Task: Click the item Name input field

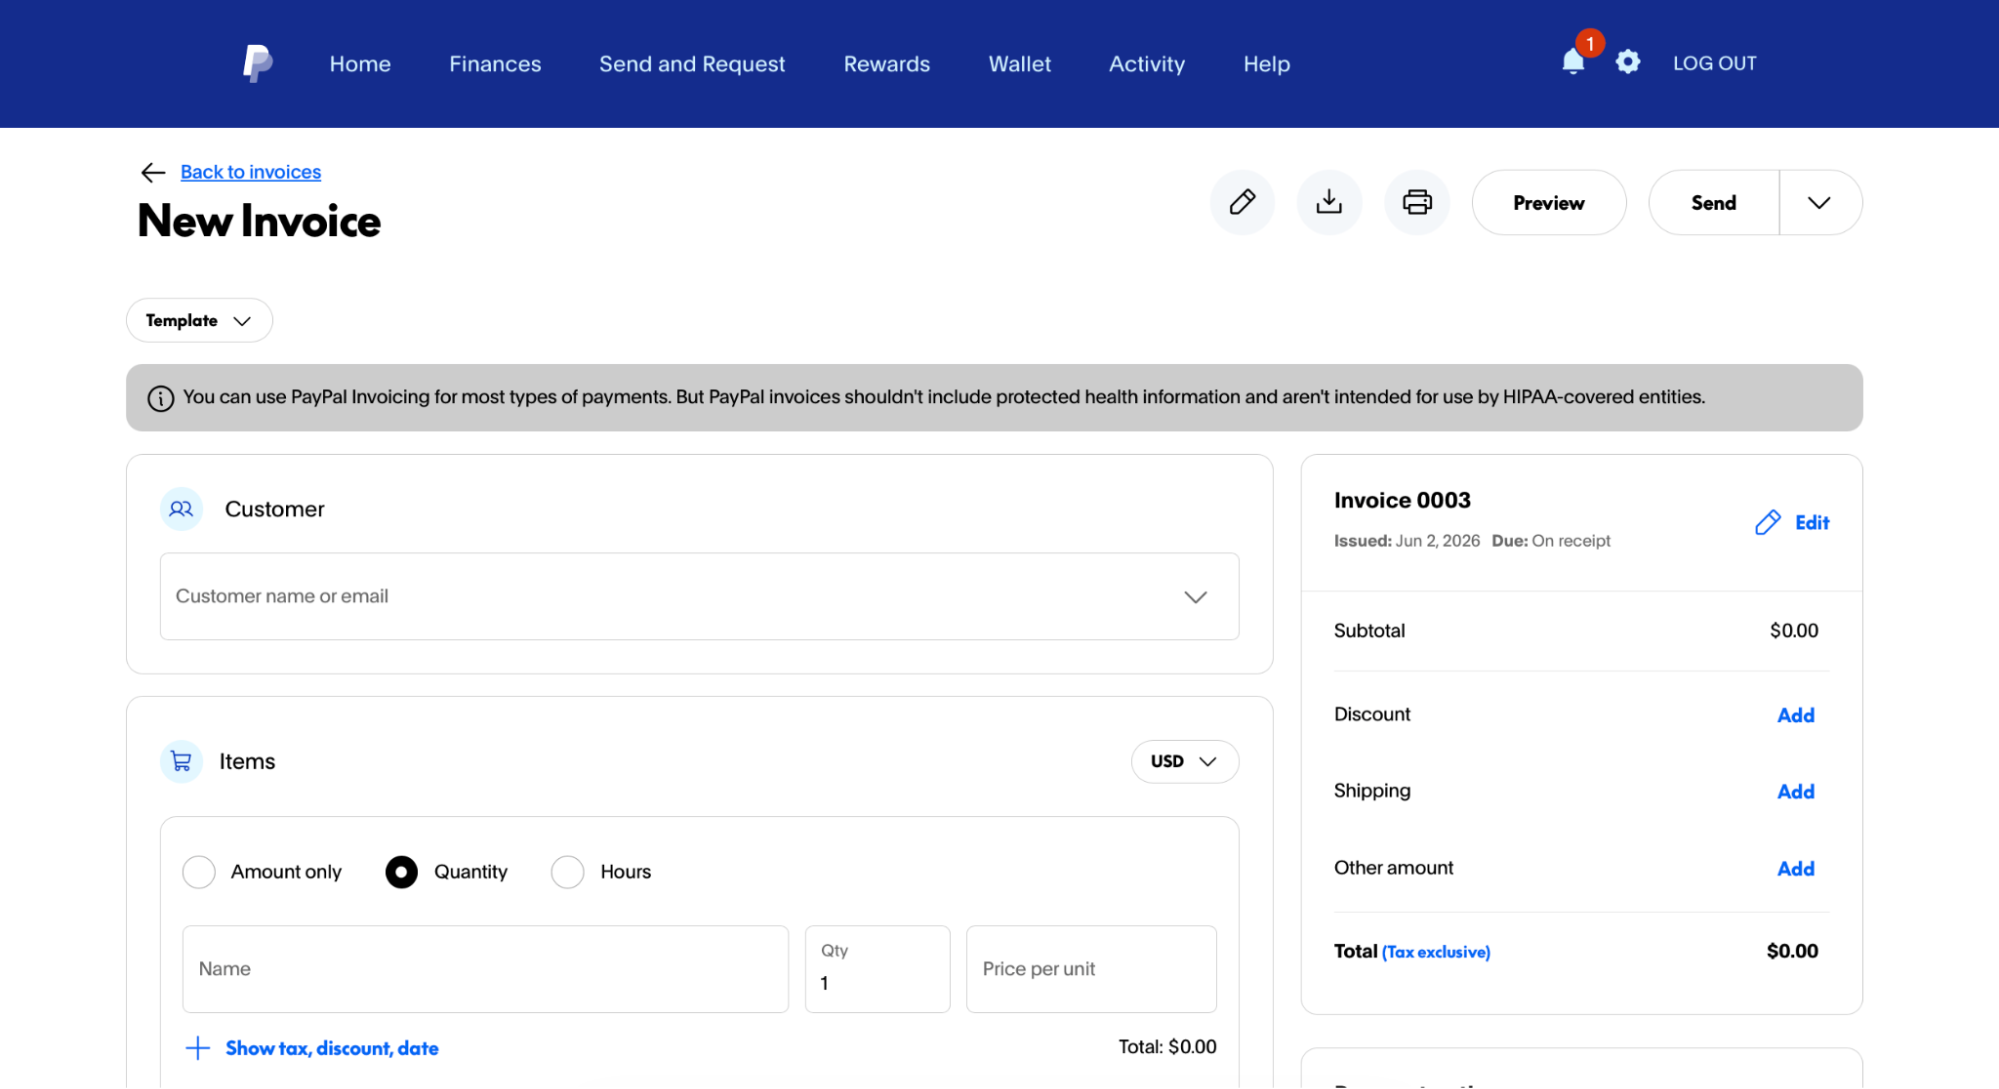Action: (x=485, y=969)
